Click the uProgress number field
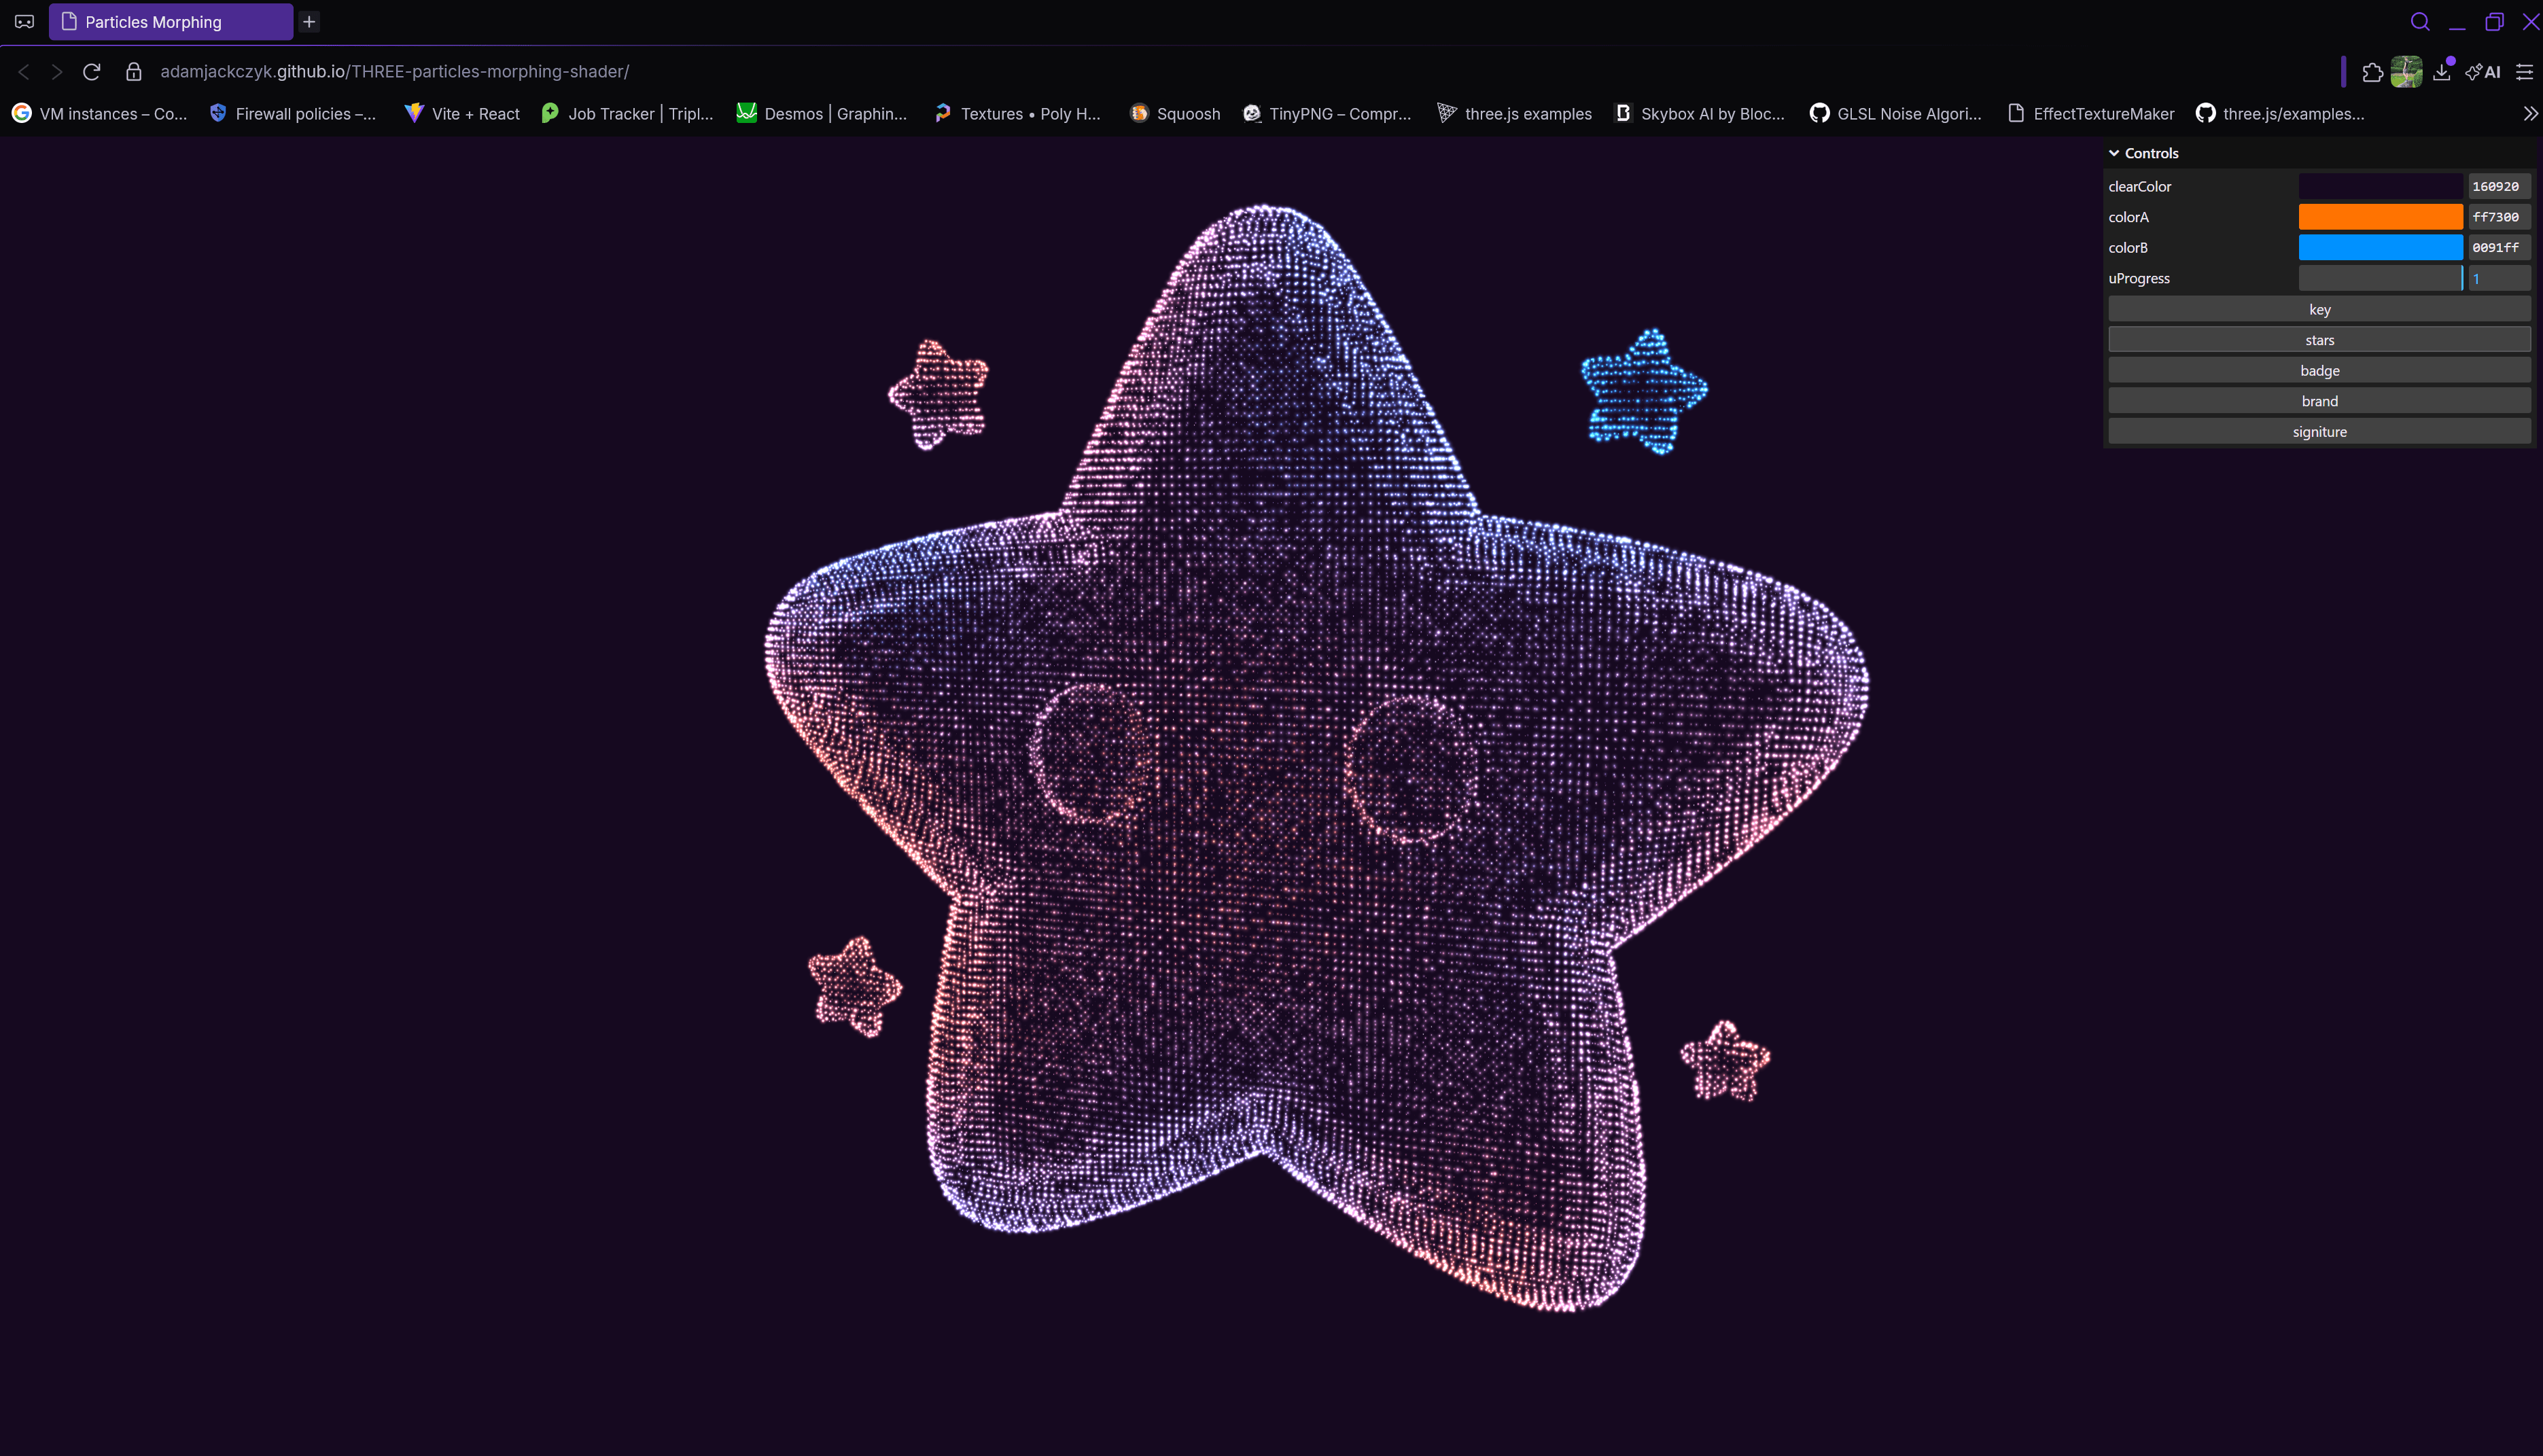The width and height of the screenshot is (2543, 1456). coord(2499,278)
